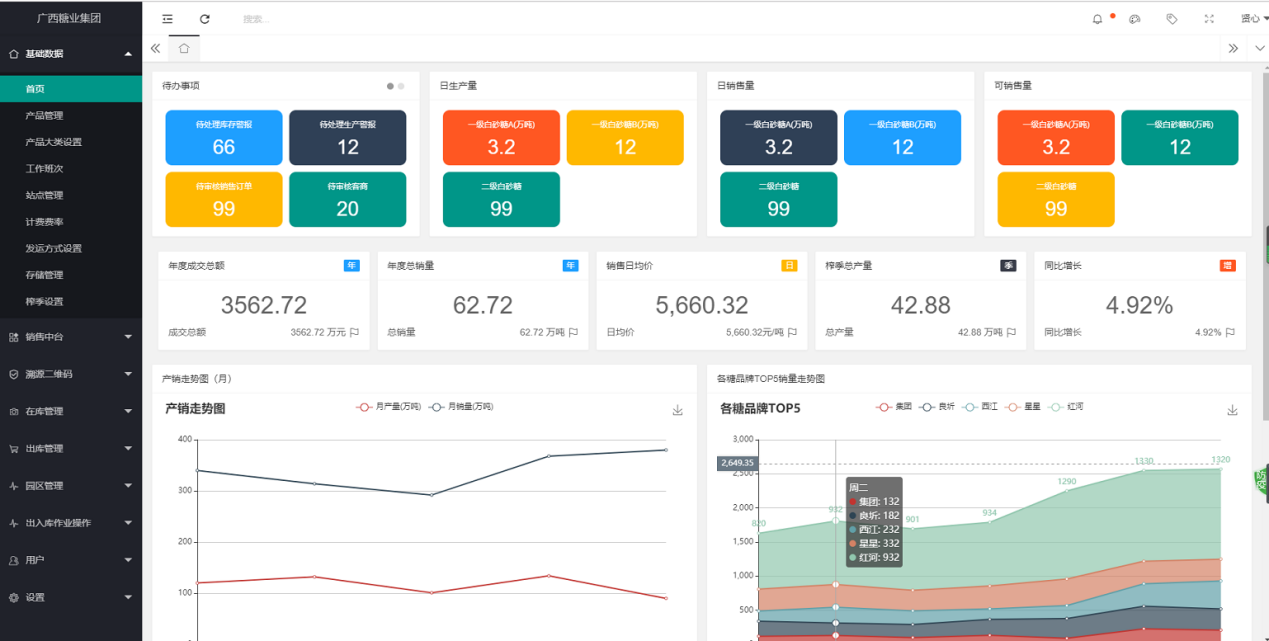
Task: Open the user dropdown in top right
Action: pyautogui.click(x=1254, y=19)
